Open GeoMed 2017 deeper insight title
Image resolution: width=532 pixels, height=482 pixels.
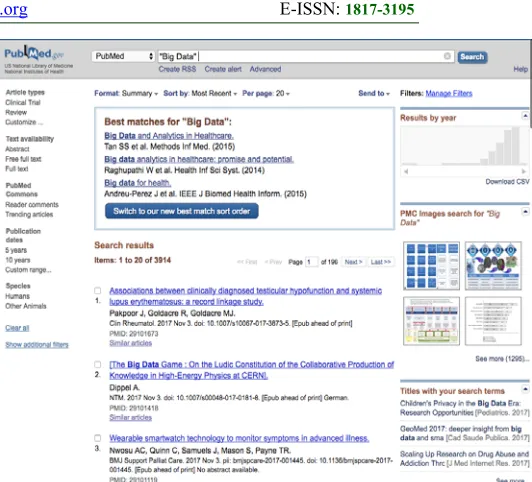click(464, 433)
